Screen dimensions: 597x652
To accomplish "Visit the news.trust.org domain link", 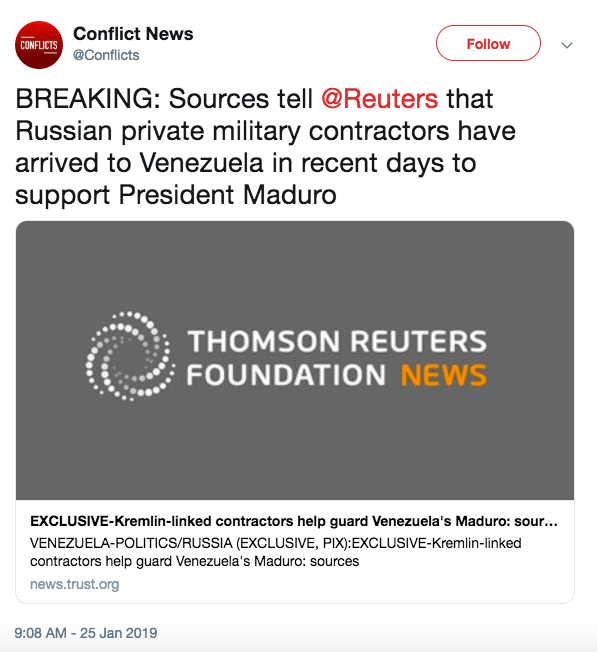I will 74,584.
